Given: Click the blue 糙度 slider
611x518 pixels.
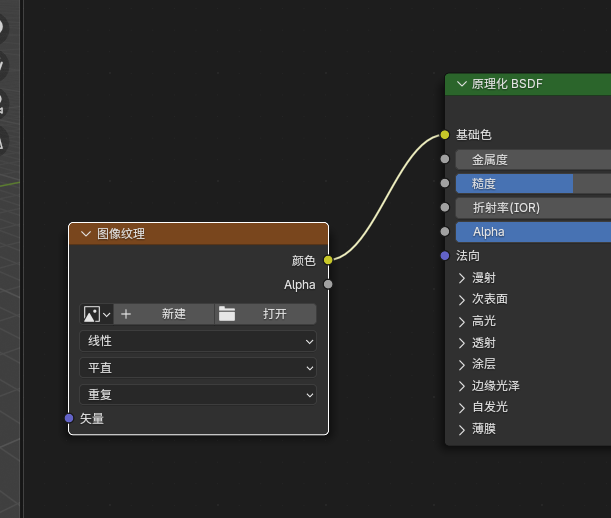Looking at the screenshot, I should click(530, 183).
